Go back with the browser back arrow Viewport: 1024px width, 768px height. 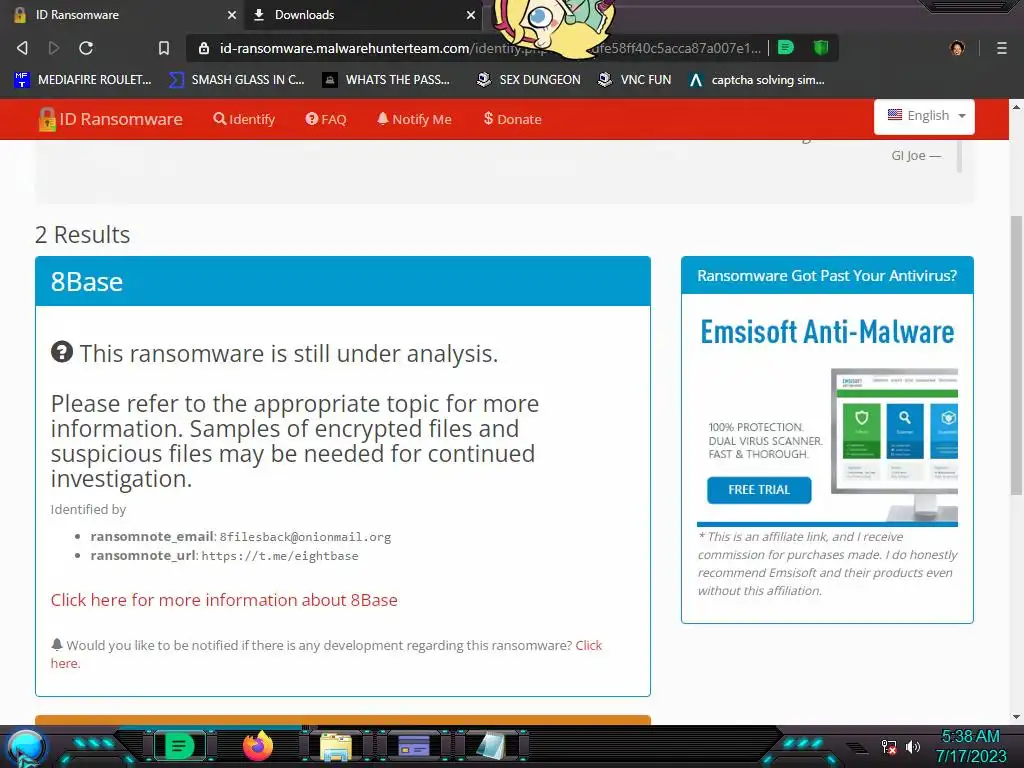coord(22,48)
